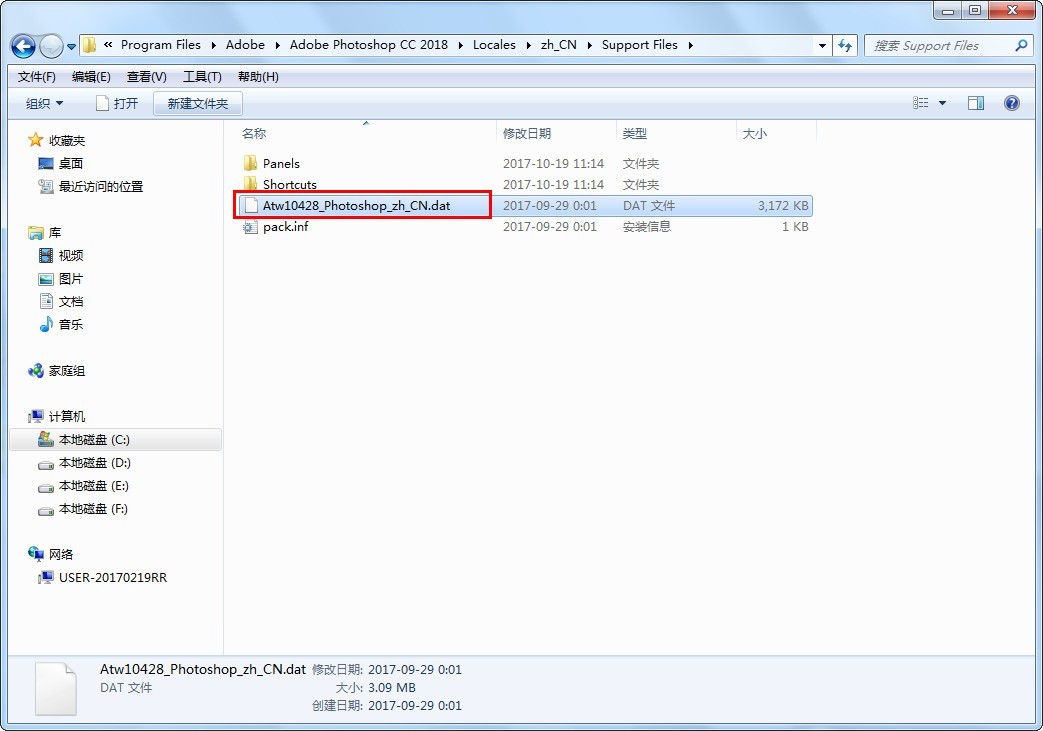Go back with the blue back arrow
Image resolution: width=1043 pixels, height=731 pixels.
click(x=23, y=46)
